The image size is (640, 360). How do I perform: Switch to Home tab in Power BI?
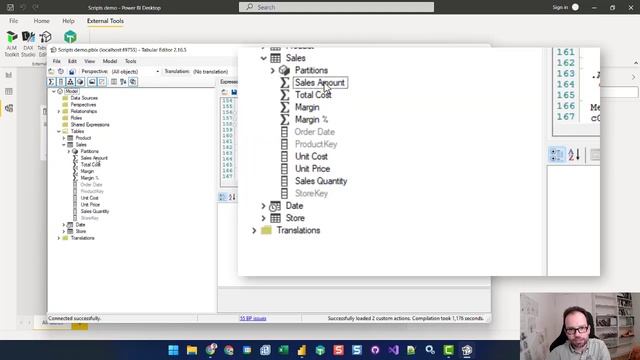[x=41, y=21]
